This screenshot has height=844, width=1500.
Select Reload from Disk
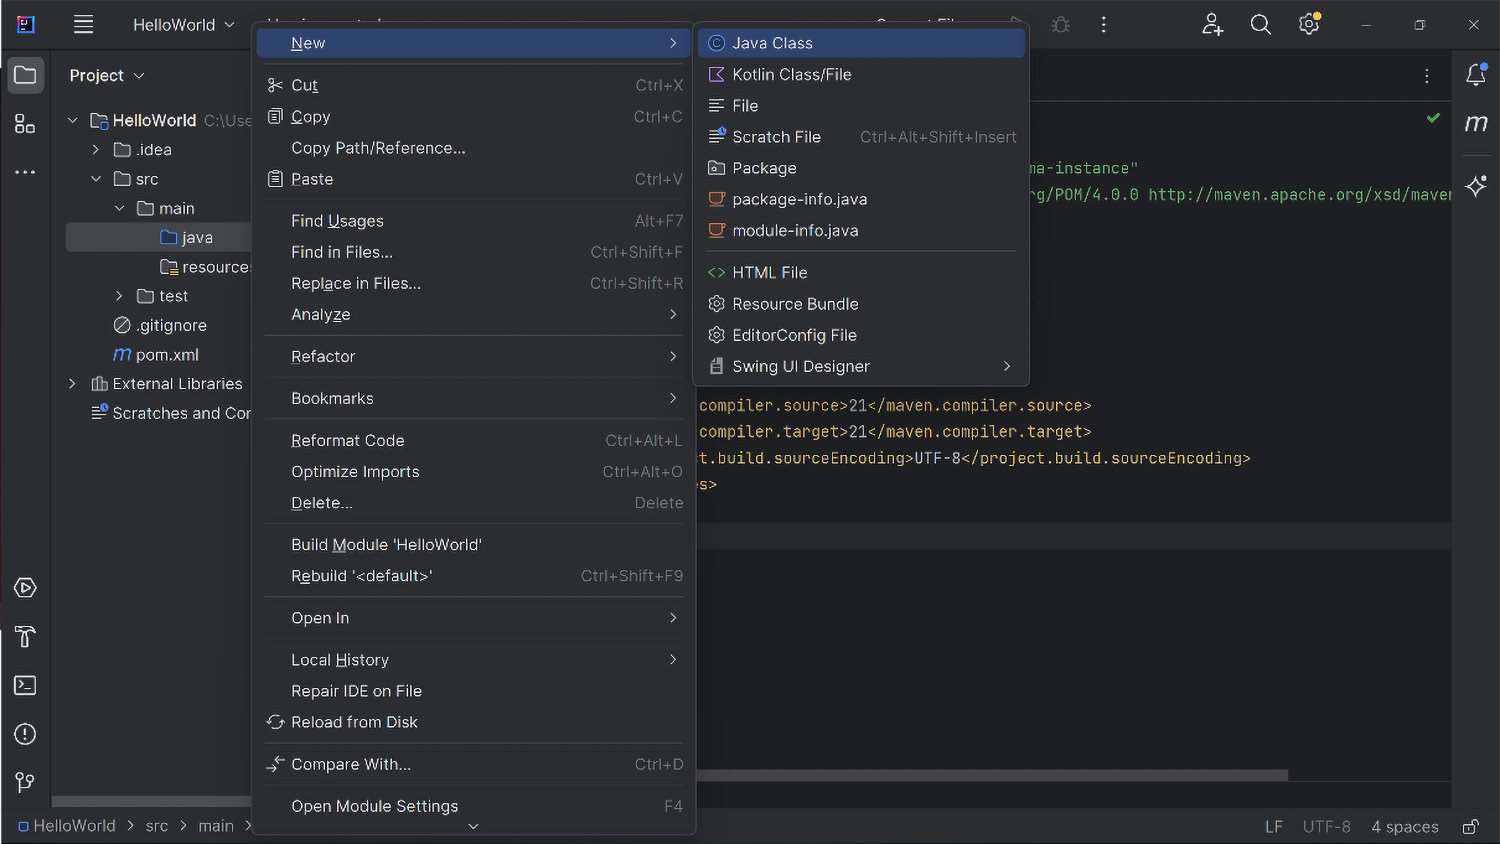474,722
